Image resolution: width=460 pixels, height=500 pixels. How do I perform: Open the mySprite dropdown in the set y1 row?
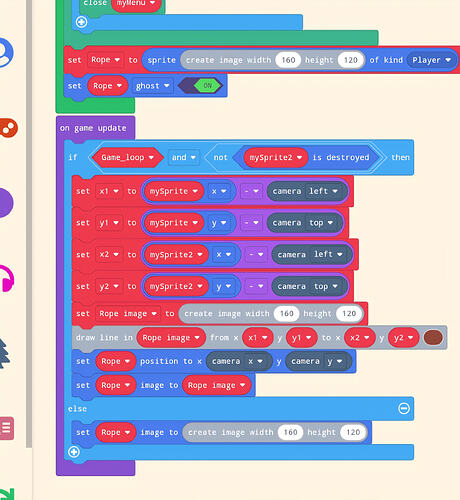pos(174,223)
